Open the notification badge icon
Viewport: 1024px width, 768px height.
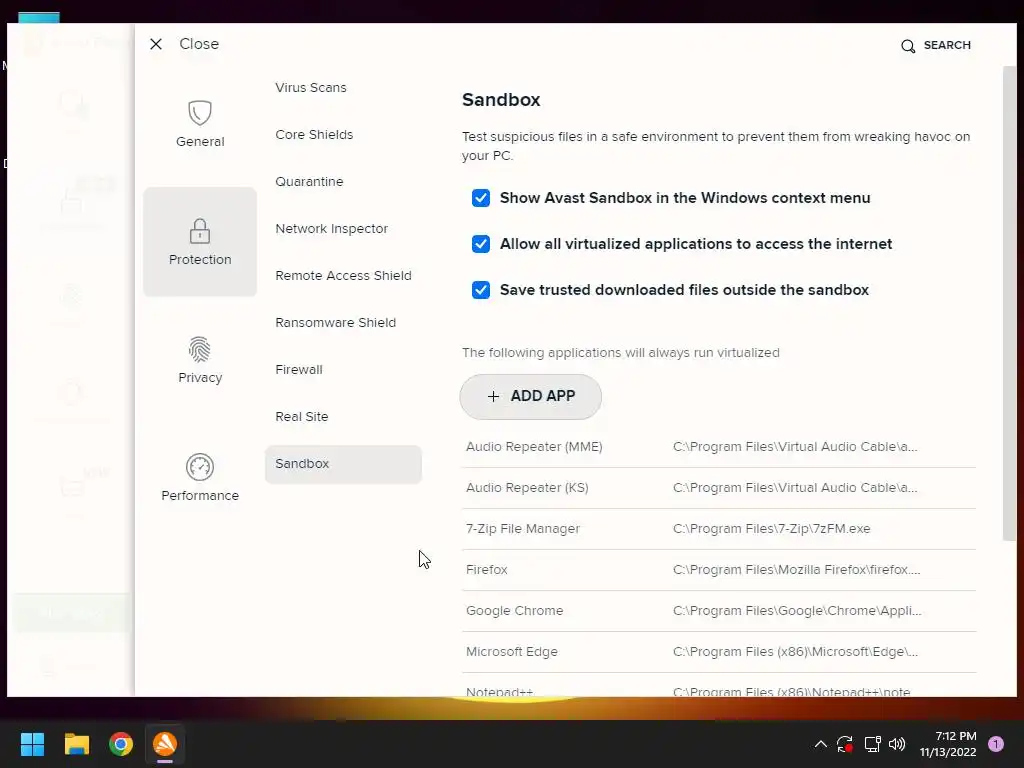(996, 744)
